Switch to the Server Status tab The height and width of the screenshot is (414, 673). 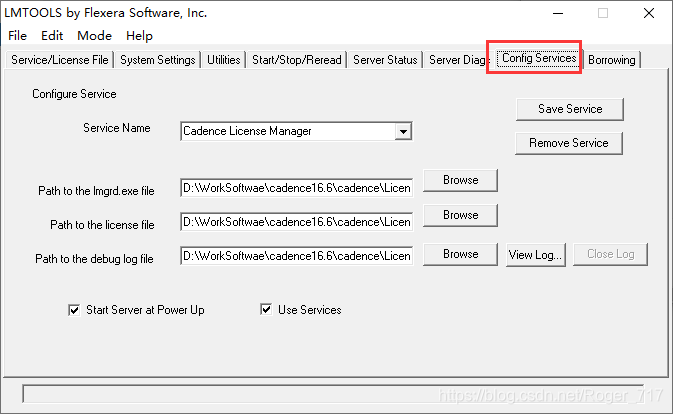[385, 60]
